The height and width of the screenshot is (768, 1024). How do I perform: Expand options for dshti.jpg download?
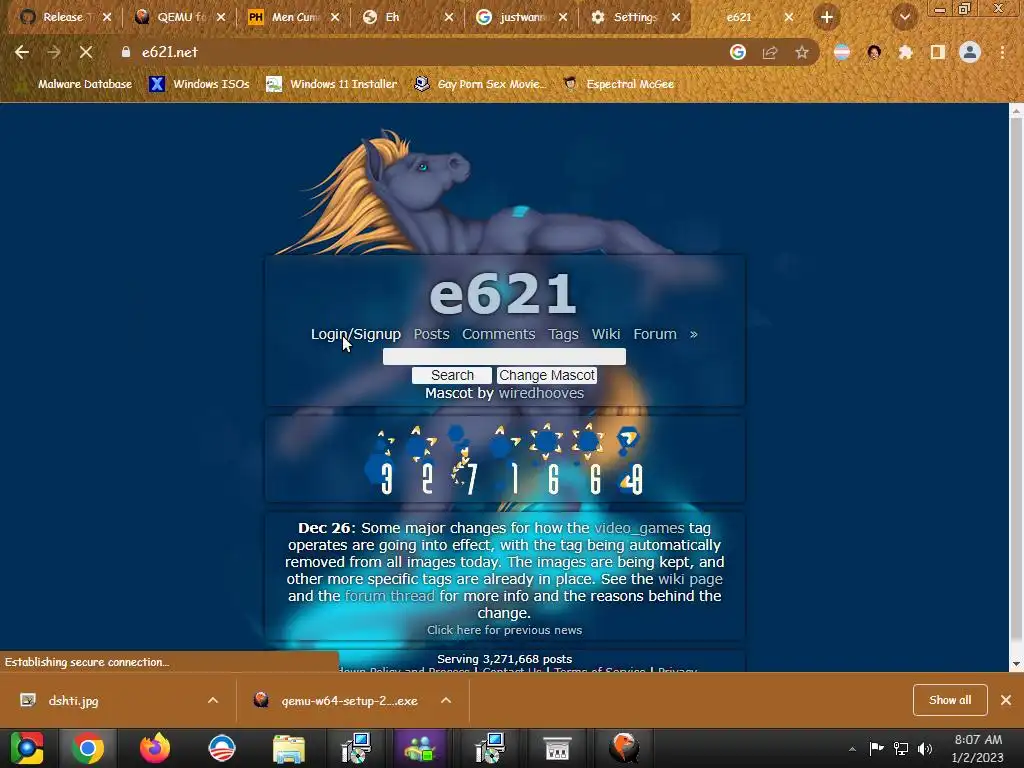(x=213, y=701)
